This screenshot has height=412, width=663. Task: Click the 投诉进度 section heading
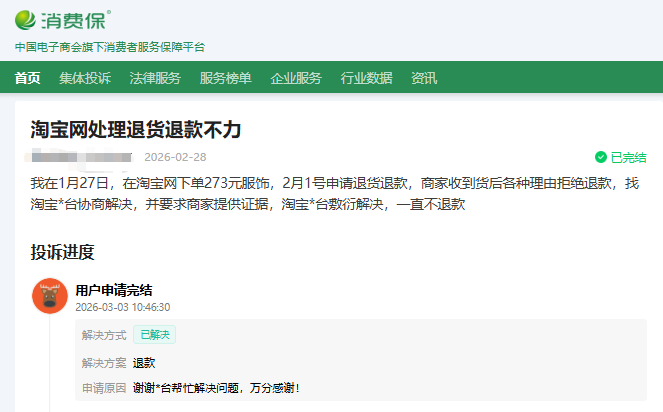pos(62,251)
